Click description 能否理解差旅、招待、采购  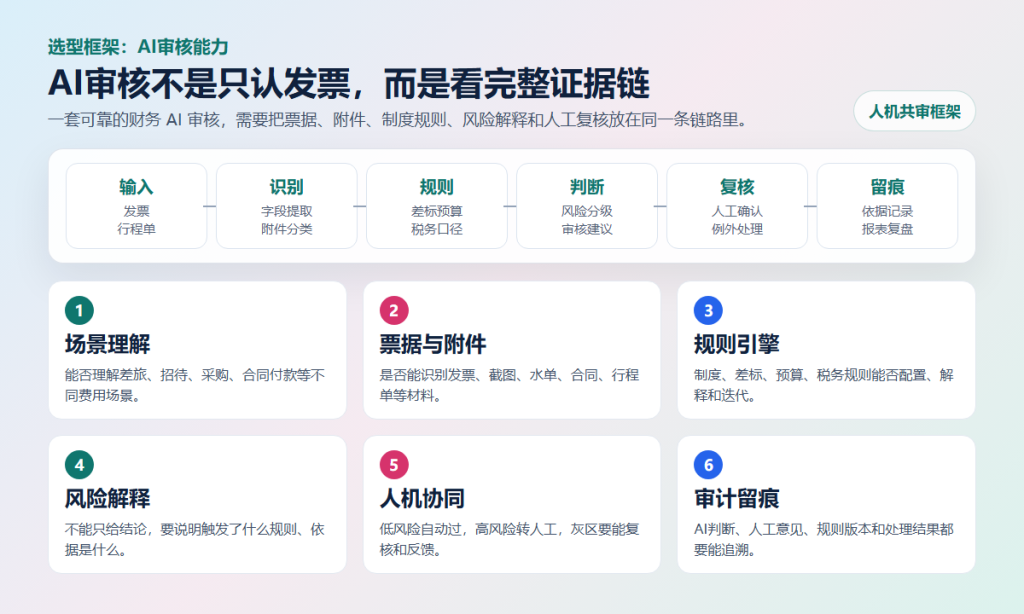(195, 385)
